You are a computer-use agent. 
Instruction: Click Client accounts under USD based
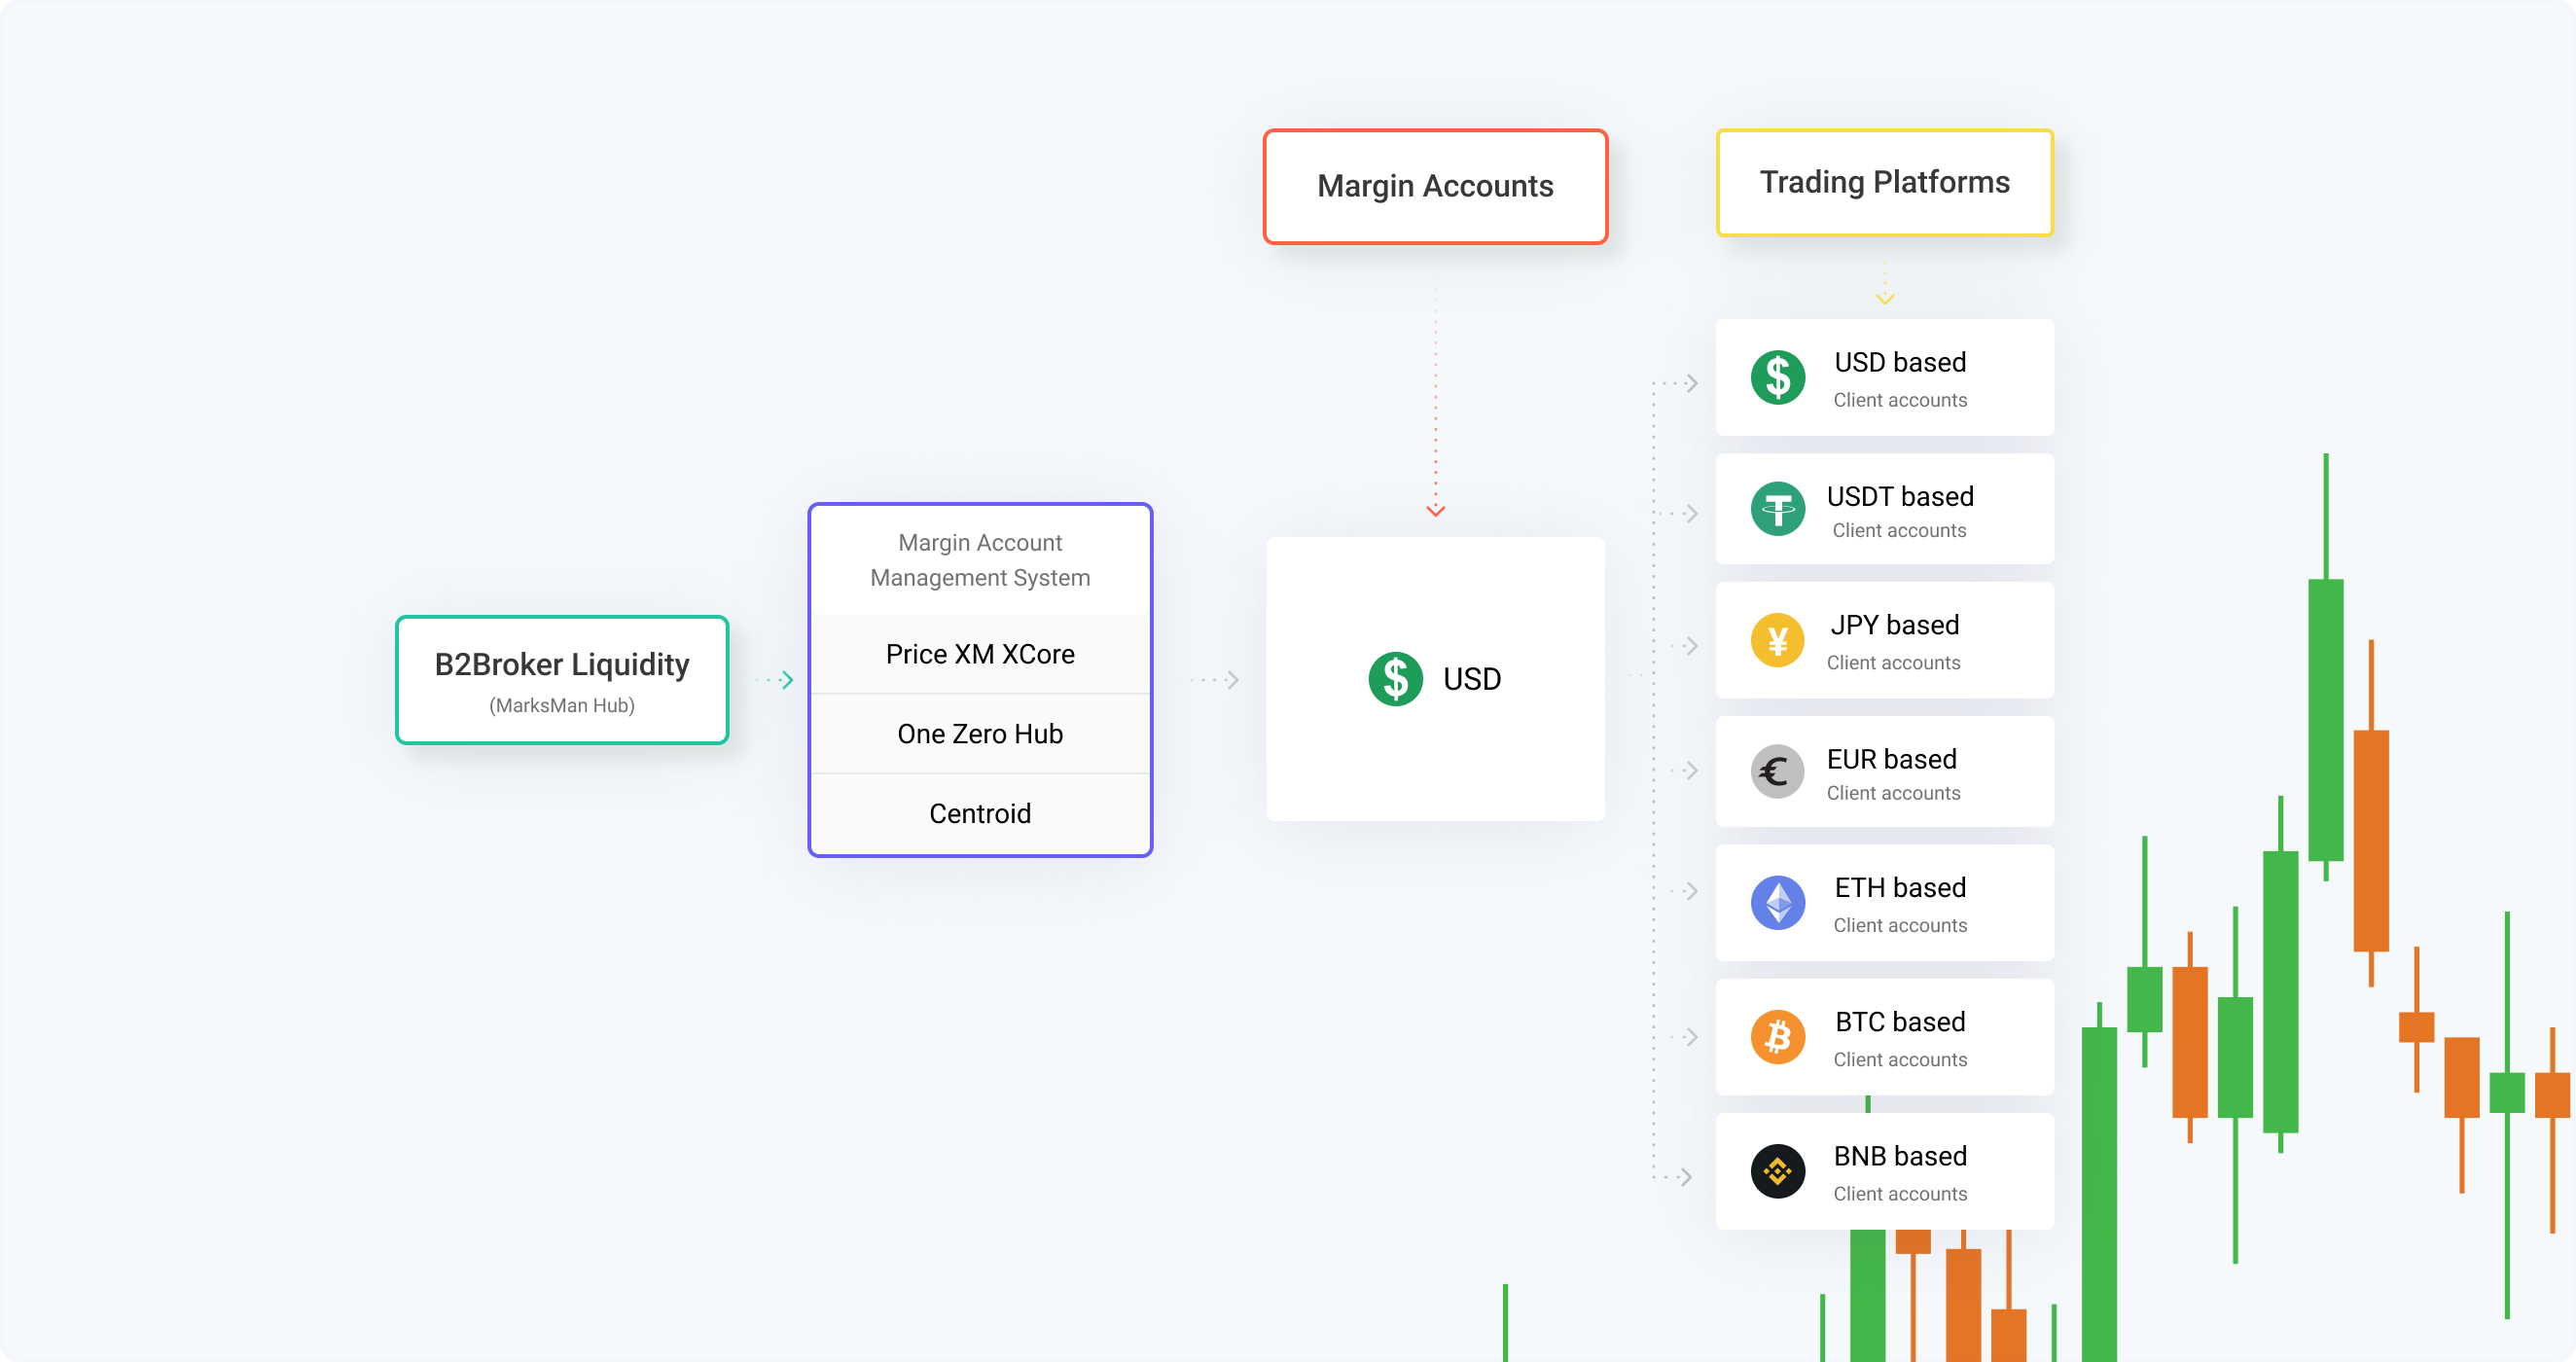tap(1900, 400)
